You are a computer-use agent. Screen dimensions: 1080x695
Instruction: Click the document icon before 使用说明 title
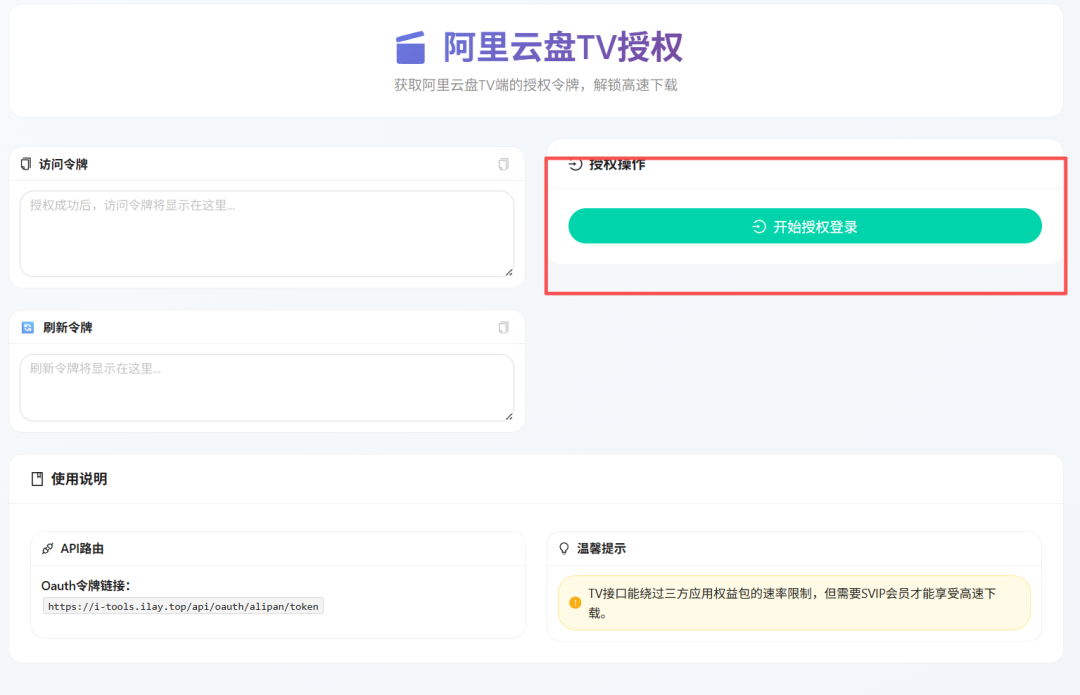(36, 478)
